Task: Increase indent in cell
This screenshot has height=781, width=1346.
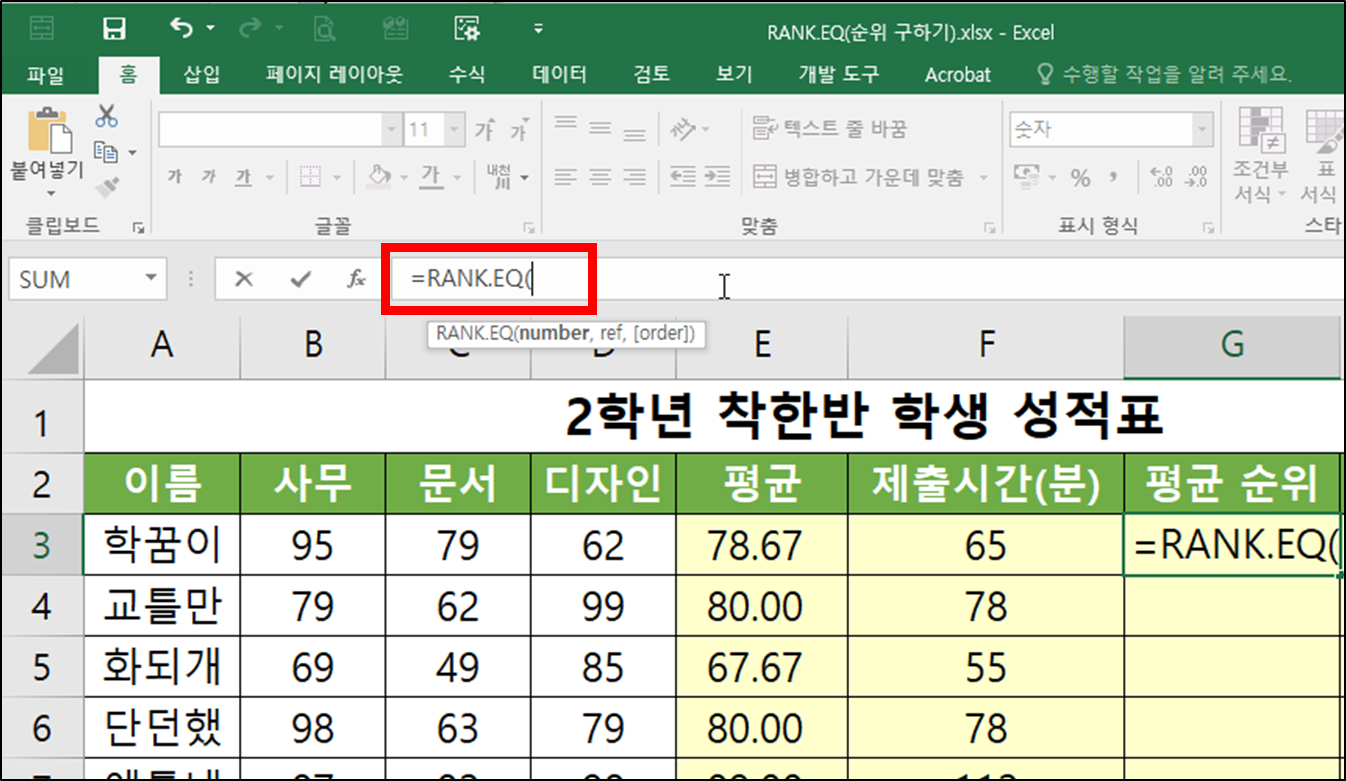Action: pos(717,177)
